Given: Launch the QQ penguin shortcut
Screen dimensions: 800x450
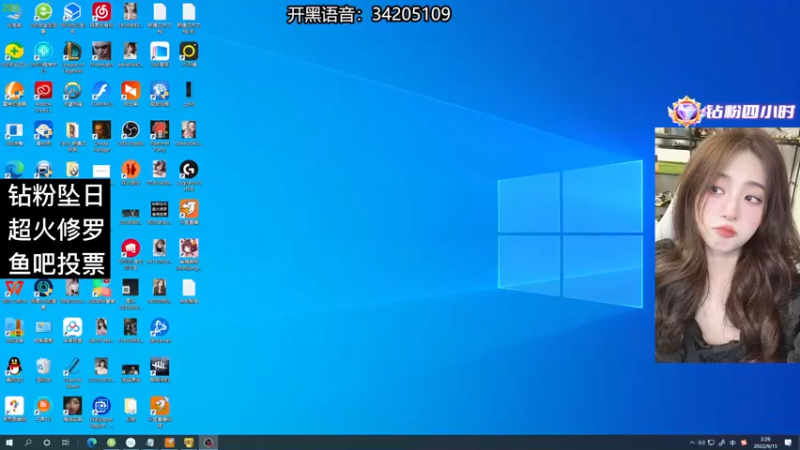Looking at the screenshot, I should click(14, 366).
